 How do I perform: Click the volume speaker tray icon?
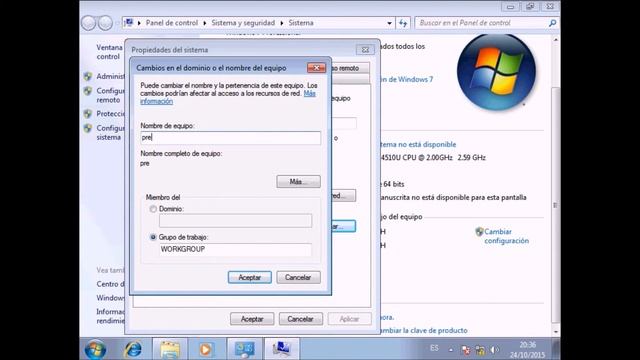(495, 350)
